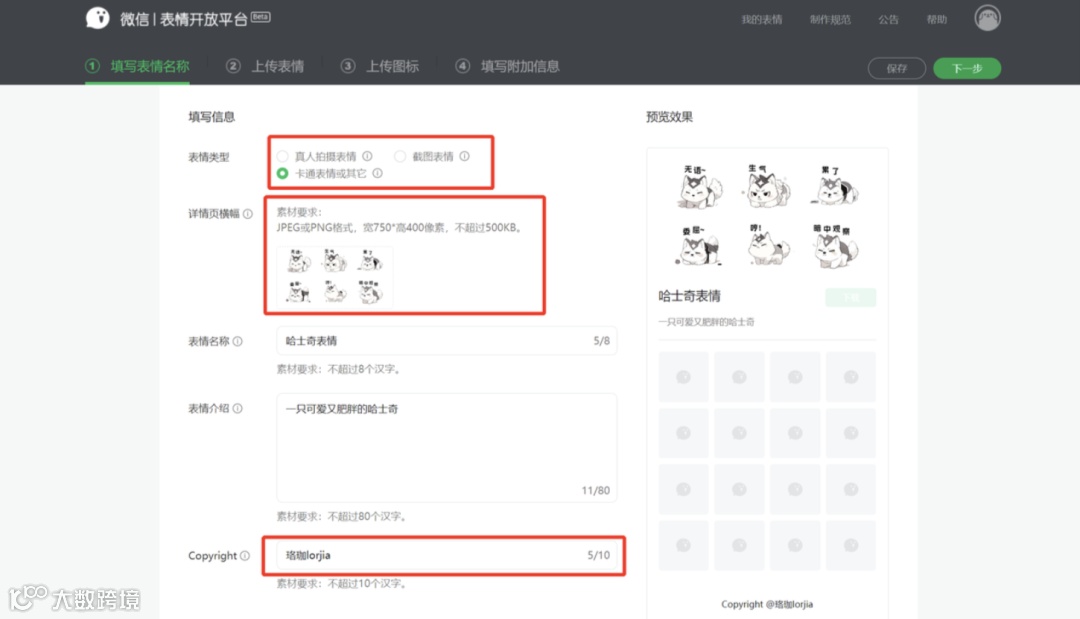Click 哈士奇表情 title in preview panel
1080x619 pixels.
[x=689, y=296]
